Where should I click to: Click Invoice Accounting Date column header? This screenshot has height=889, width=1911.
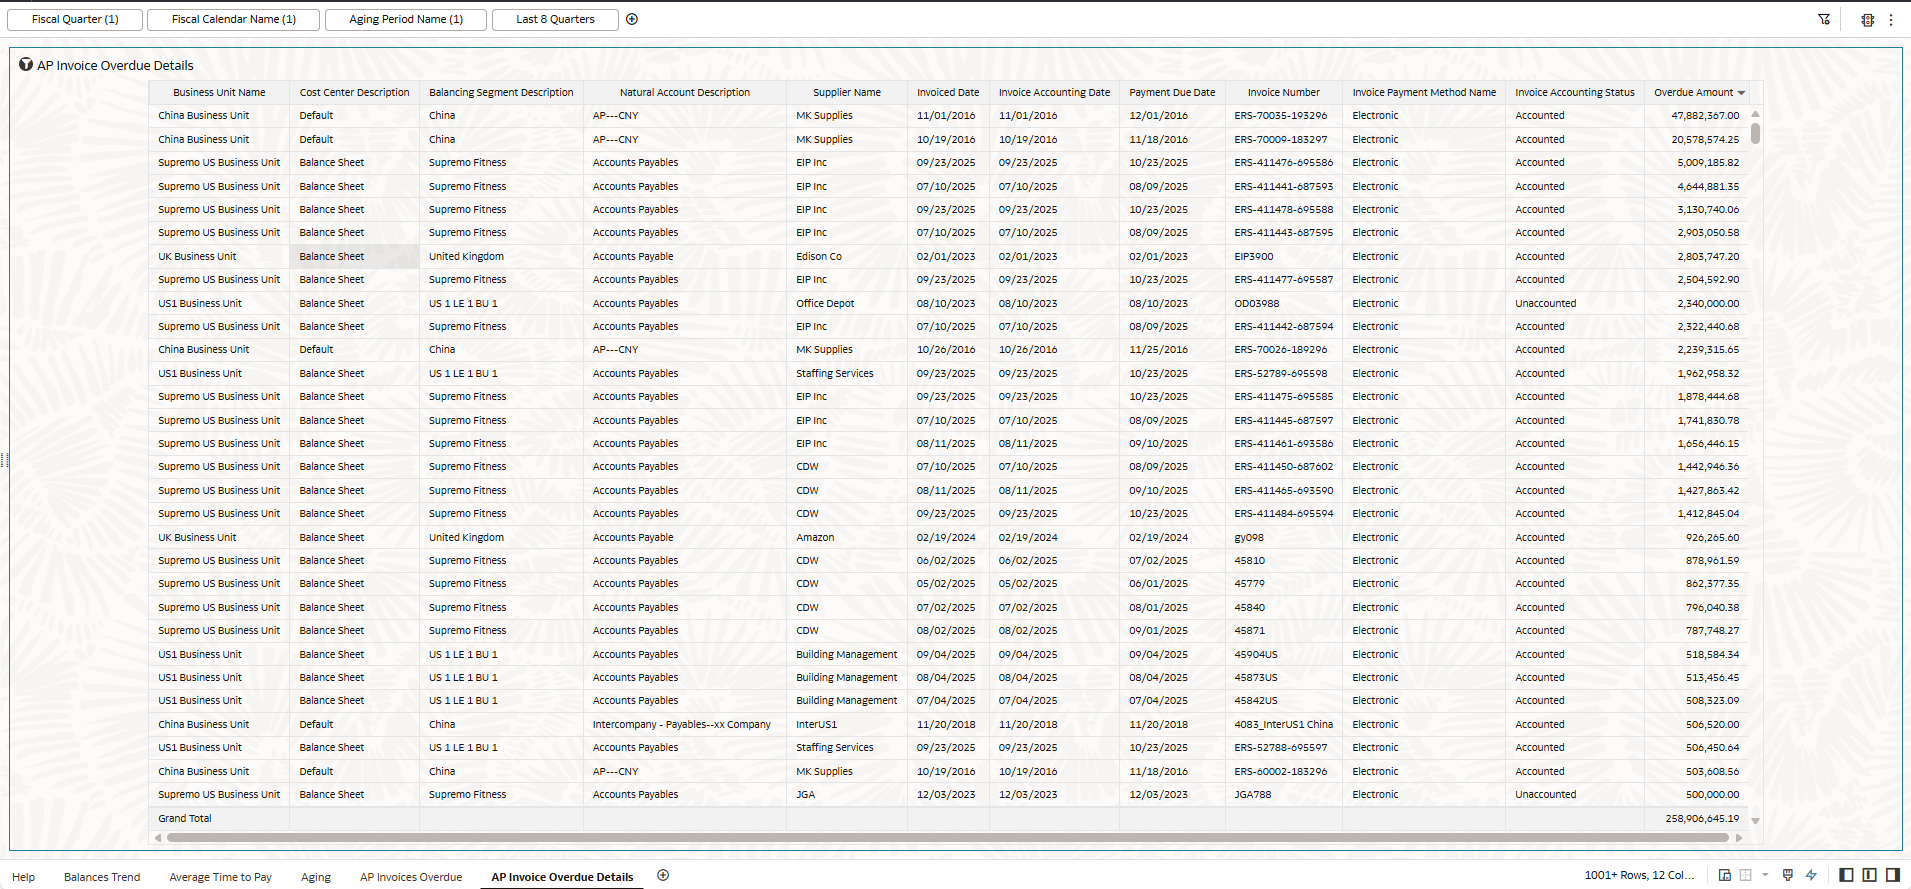coord(1054,92)
